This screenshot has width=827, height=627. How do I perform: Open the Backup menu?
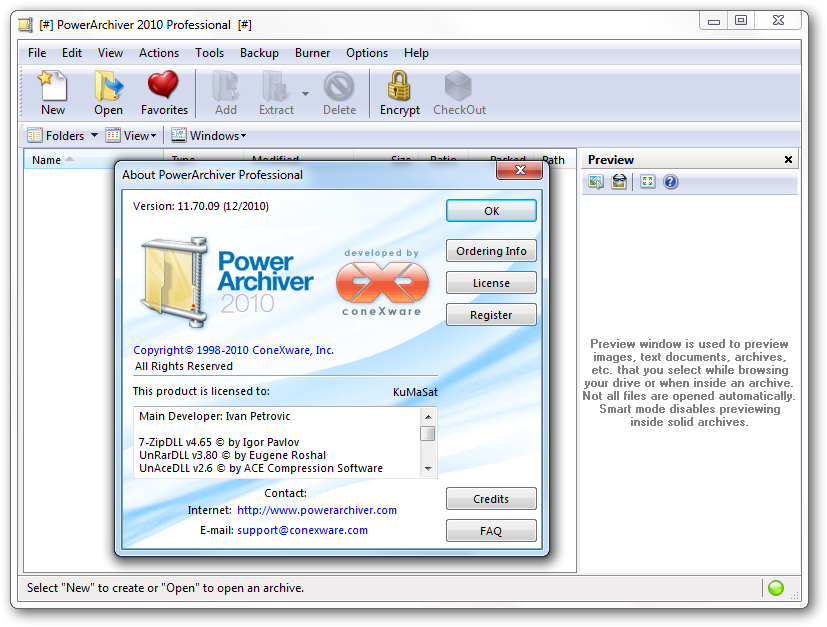pos(259,53)
